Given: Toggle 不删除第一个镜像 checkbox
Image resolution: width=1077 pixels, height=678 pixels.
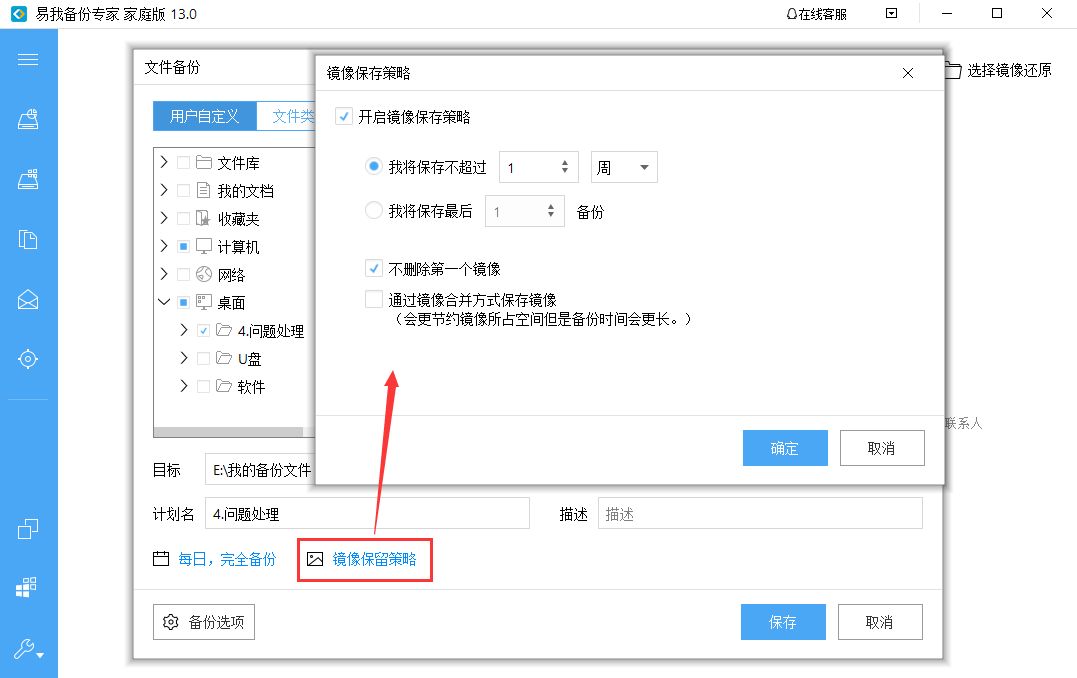Looking at the screenshot, I should coord(374,268).
